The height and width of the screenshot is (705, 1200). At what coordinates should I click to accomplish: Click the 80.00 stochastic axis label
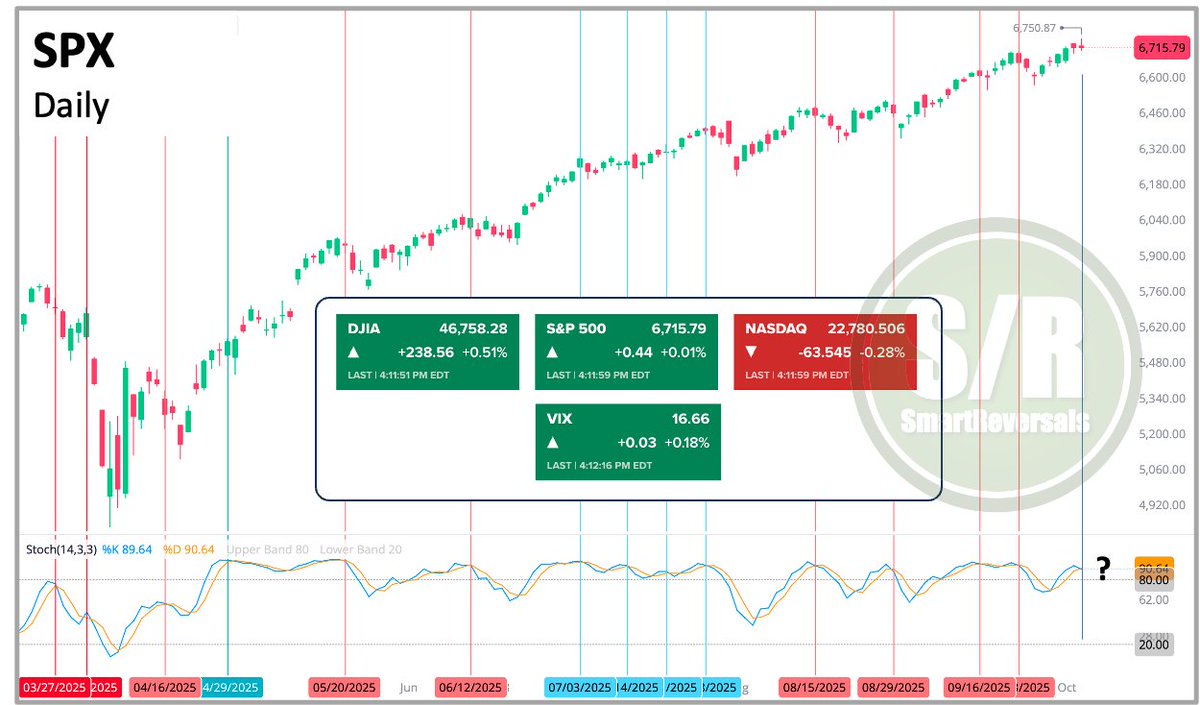1153,579
